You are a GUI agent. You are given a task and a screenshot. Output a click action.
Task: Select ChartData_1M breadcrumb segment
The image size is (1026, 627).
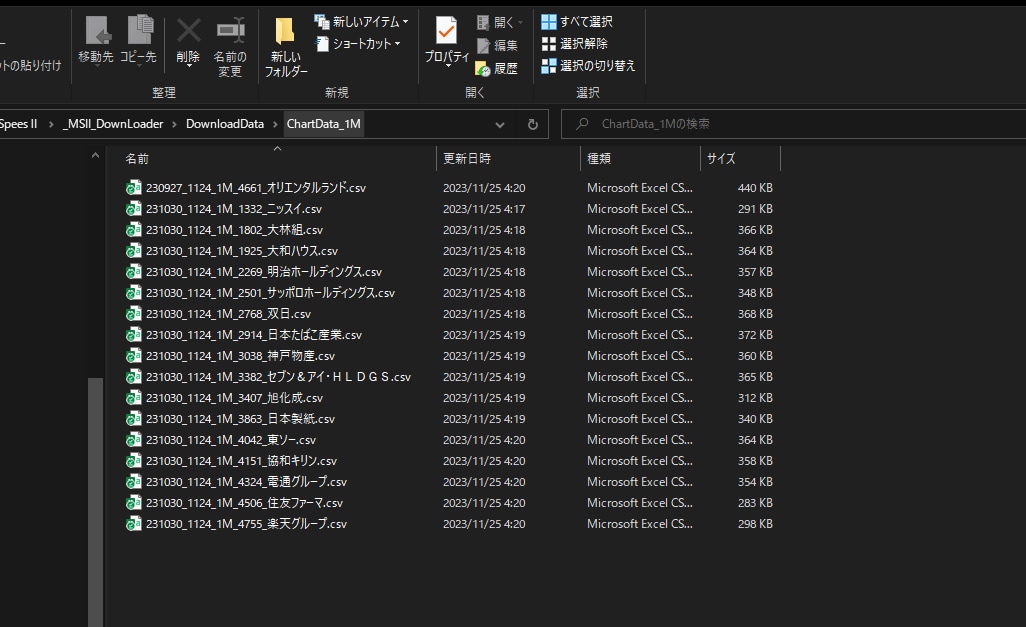coord(324,124)
